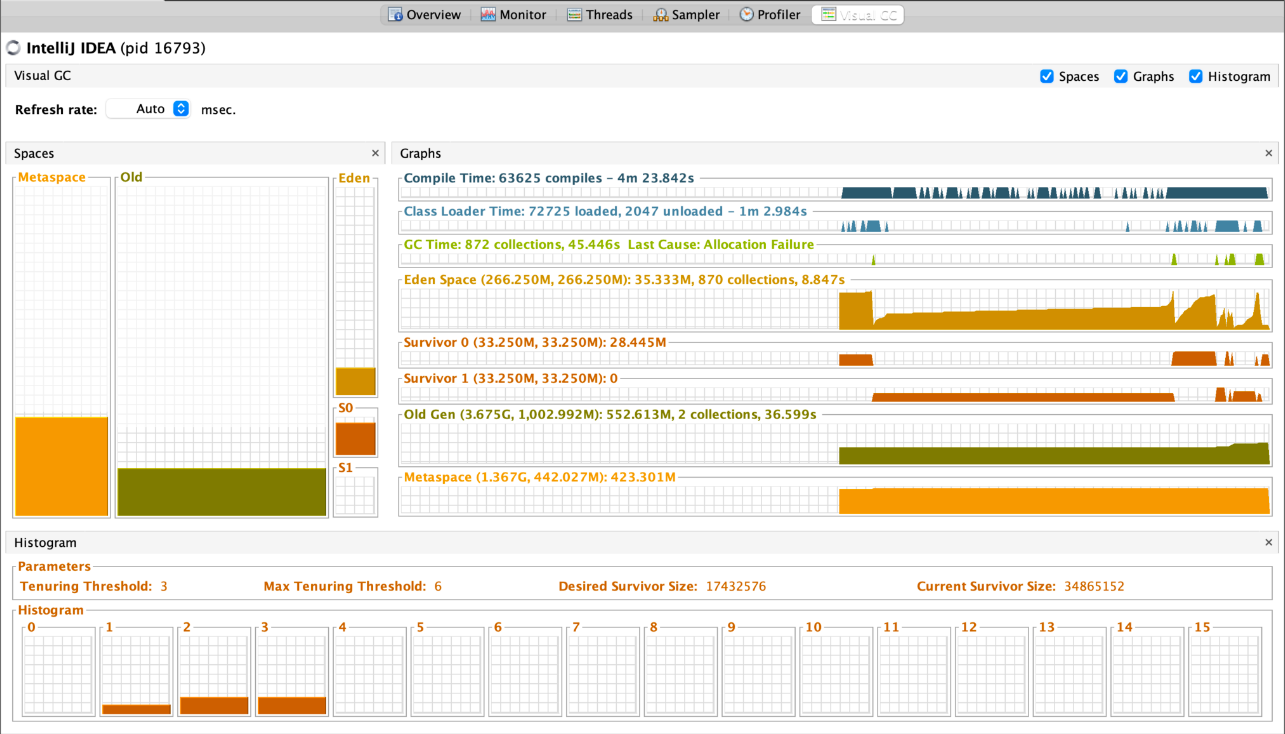
Task: Close the Graphs panel
Action: point(1269,153)
